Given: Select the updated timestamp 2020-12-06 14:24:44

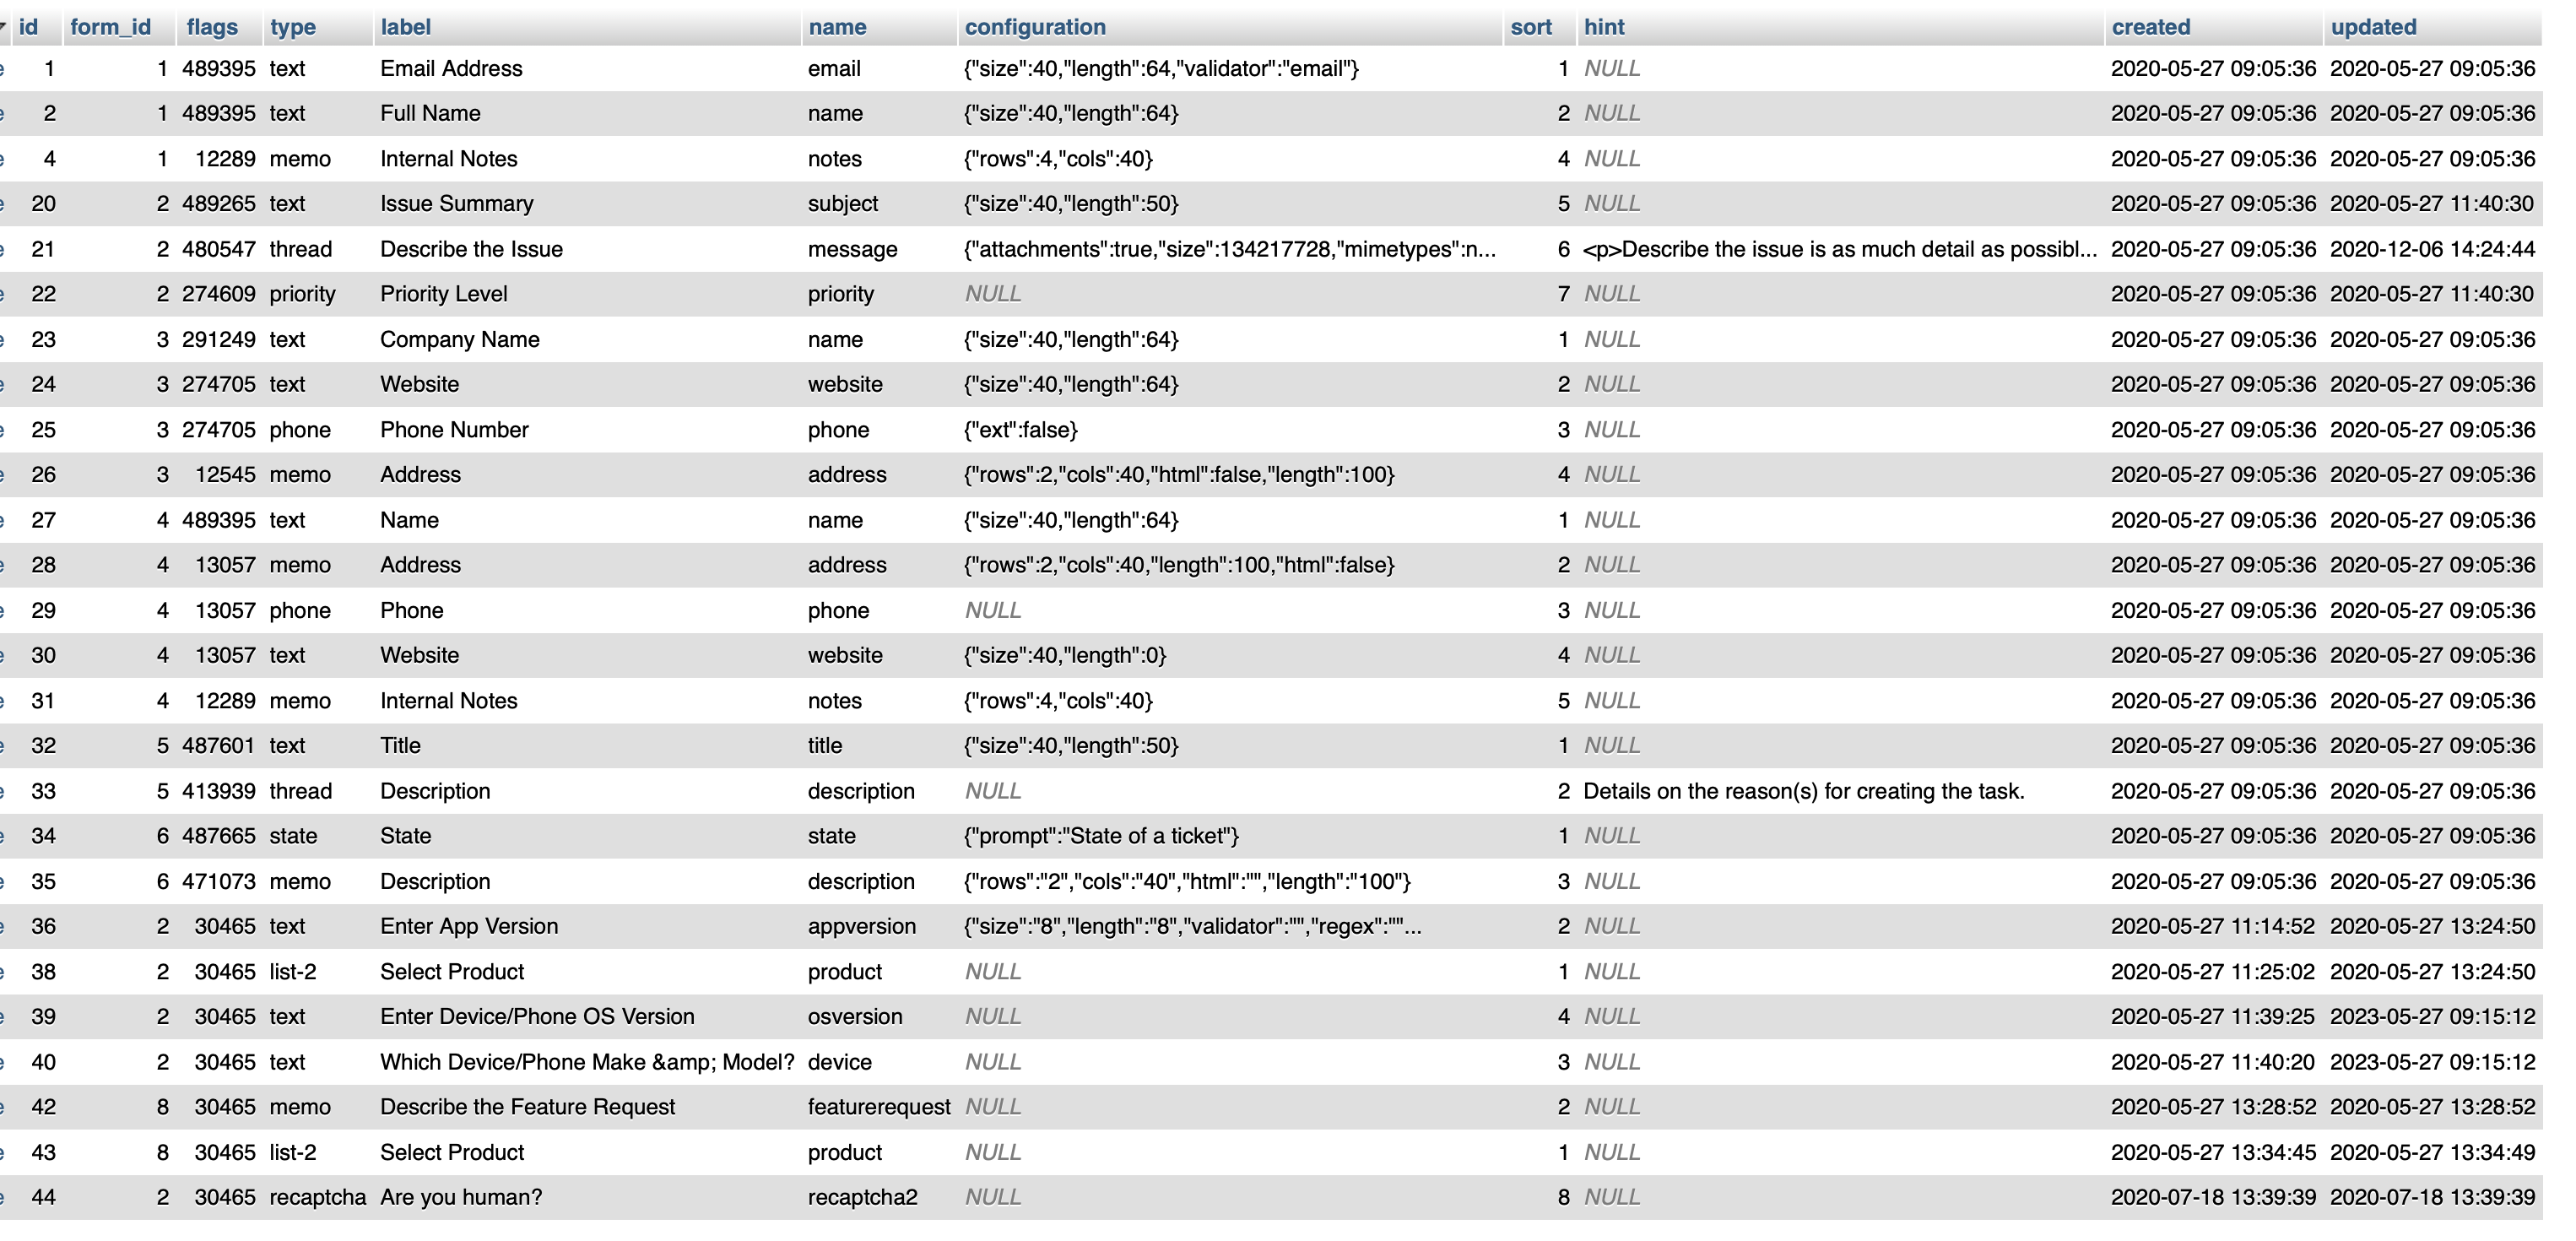Looking at the screenshot, I should coord(2433,249).
